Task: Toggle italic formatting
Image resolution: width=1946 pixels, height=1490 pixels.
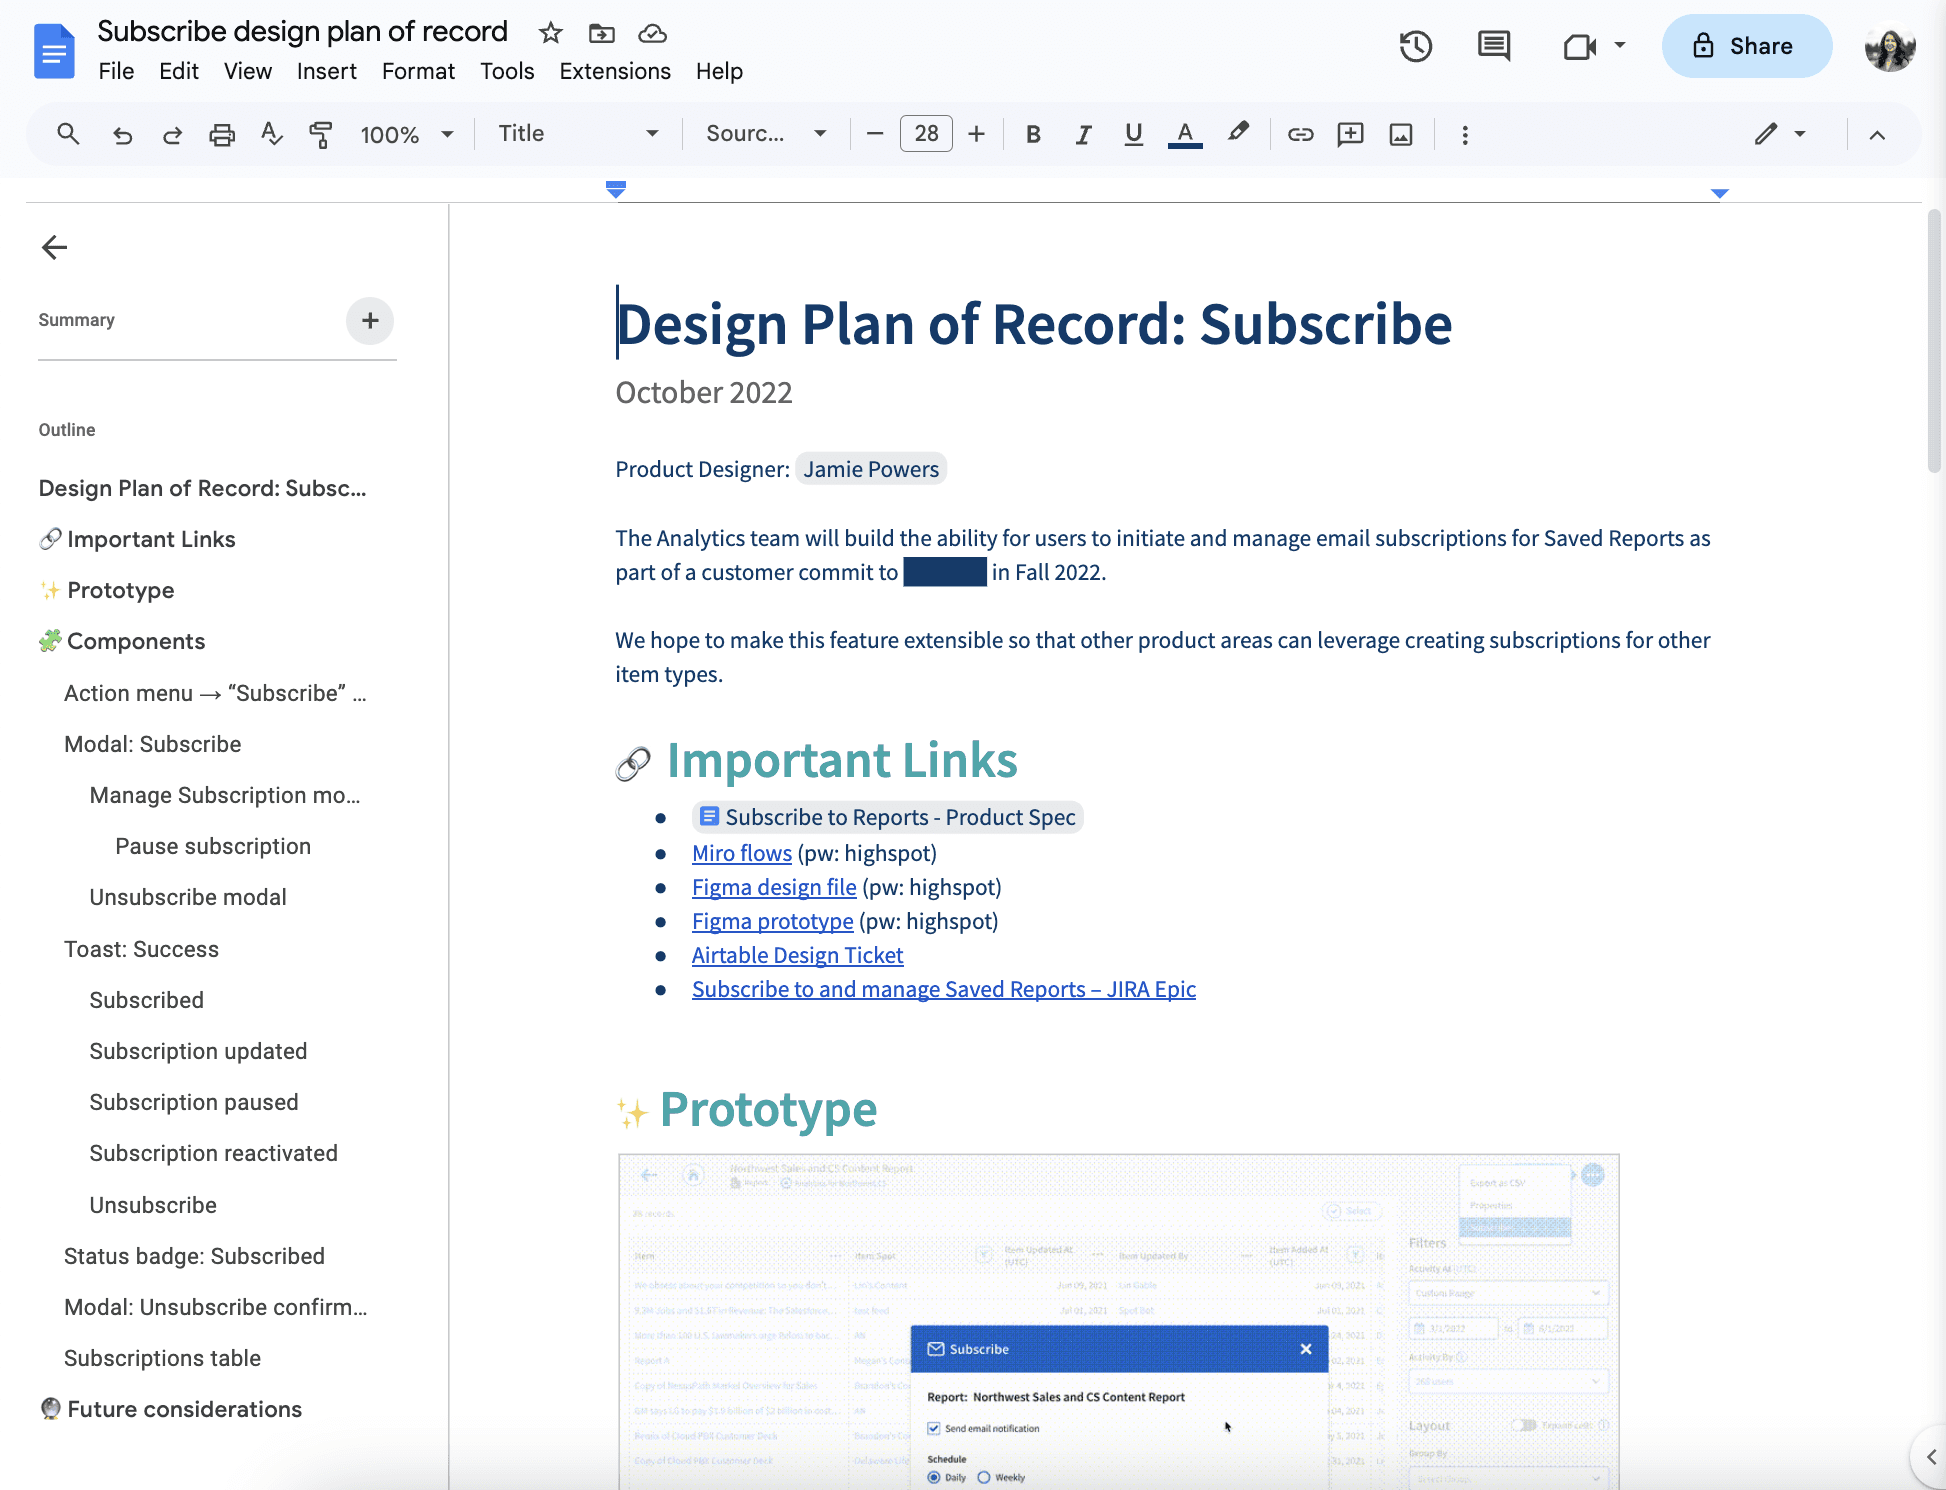Action: coord(1083,134)
